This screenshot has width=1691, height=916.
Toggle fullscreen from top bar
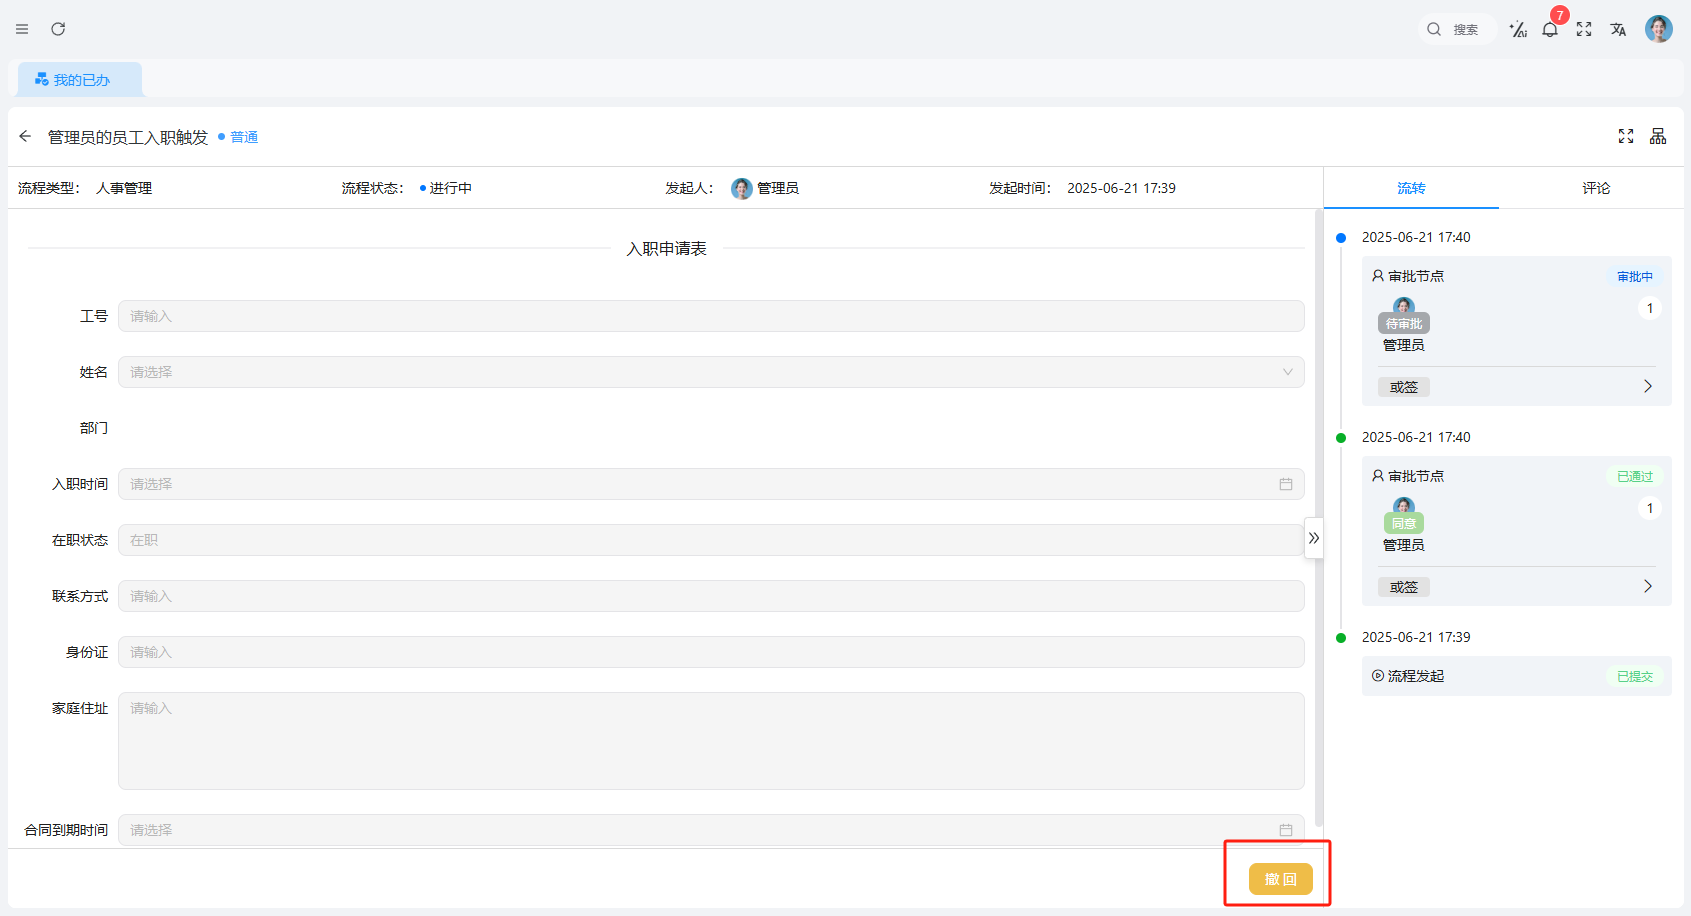coord(1584,29)
